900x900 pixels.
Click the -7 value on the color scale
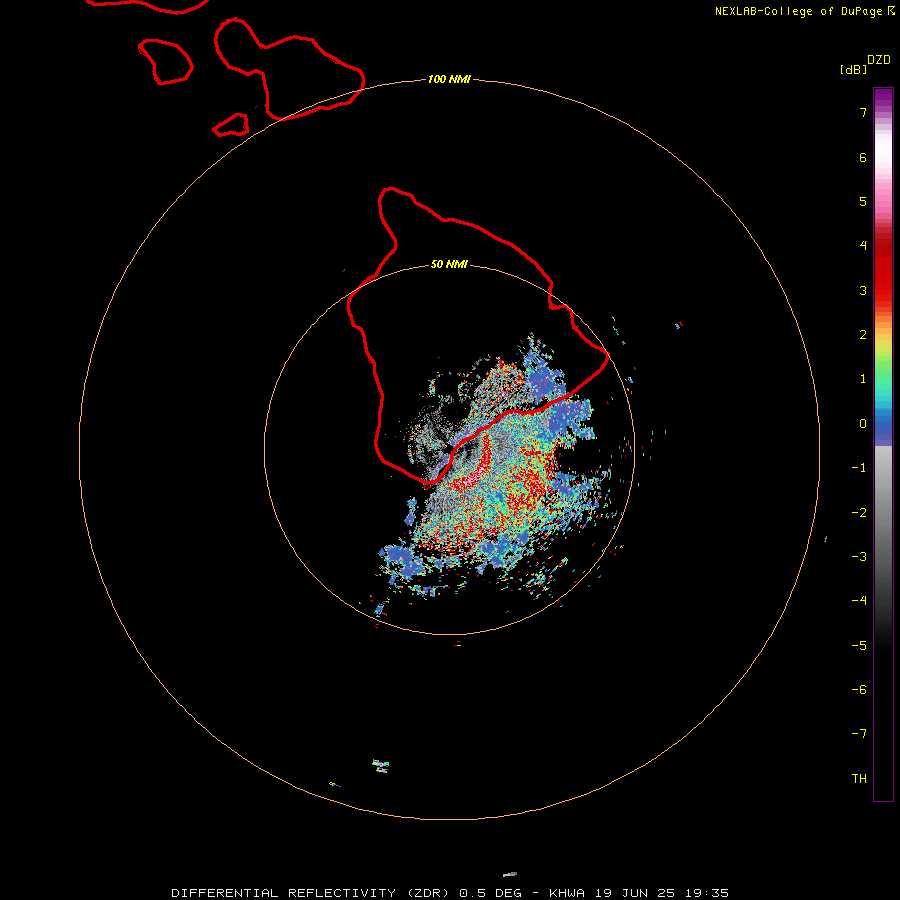tap(859, 734)
